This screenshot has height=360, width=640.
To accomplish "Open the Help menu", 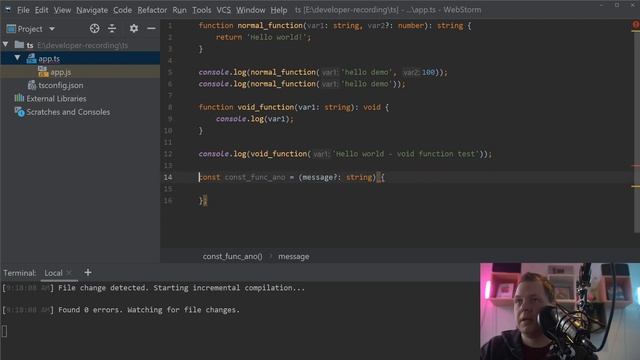I will tap(279, 10).
